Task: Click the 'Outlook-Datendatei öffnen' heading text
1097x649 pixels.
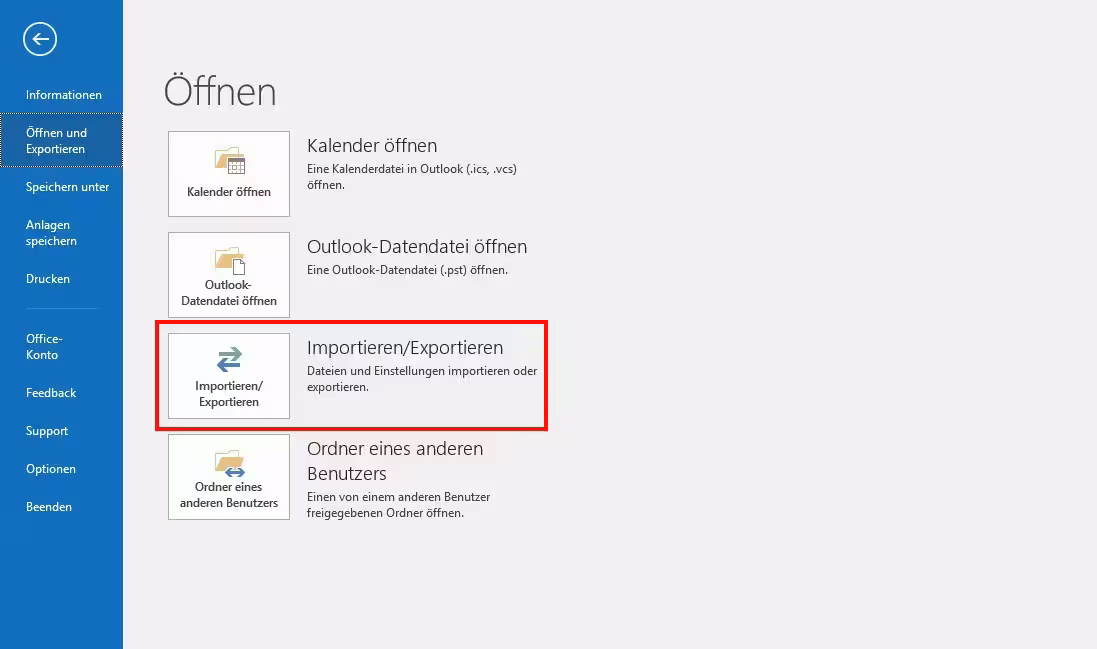Action: click(417, 247)
